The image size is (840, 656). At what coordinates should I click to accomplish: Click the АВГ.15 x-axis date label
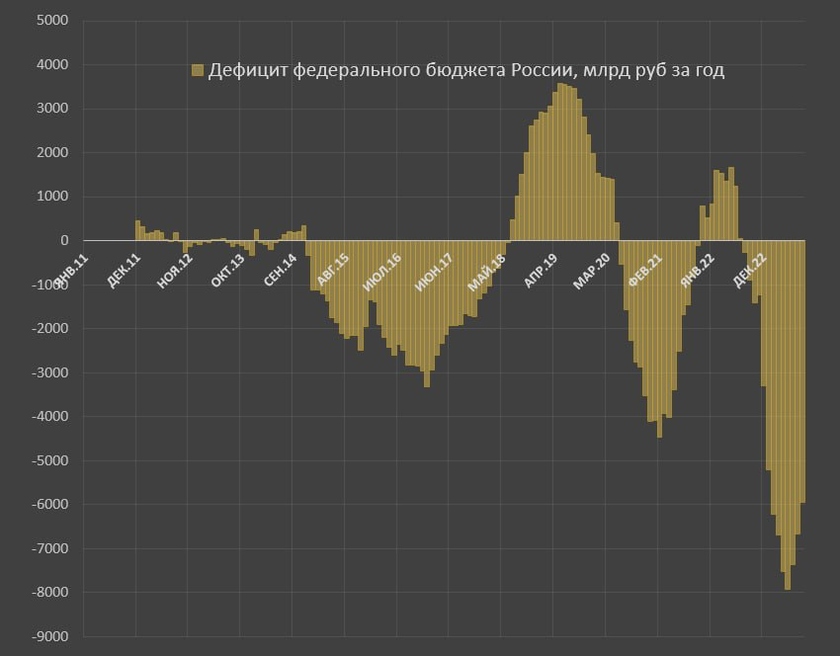[333, 270]
